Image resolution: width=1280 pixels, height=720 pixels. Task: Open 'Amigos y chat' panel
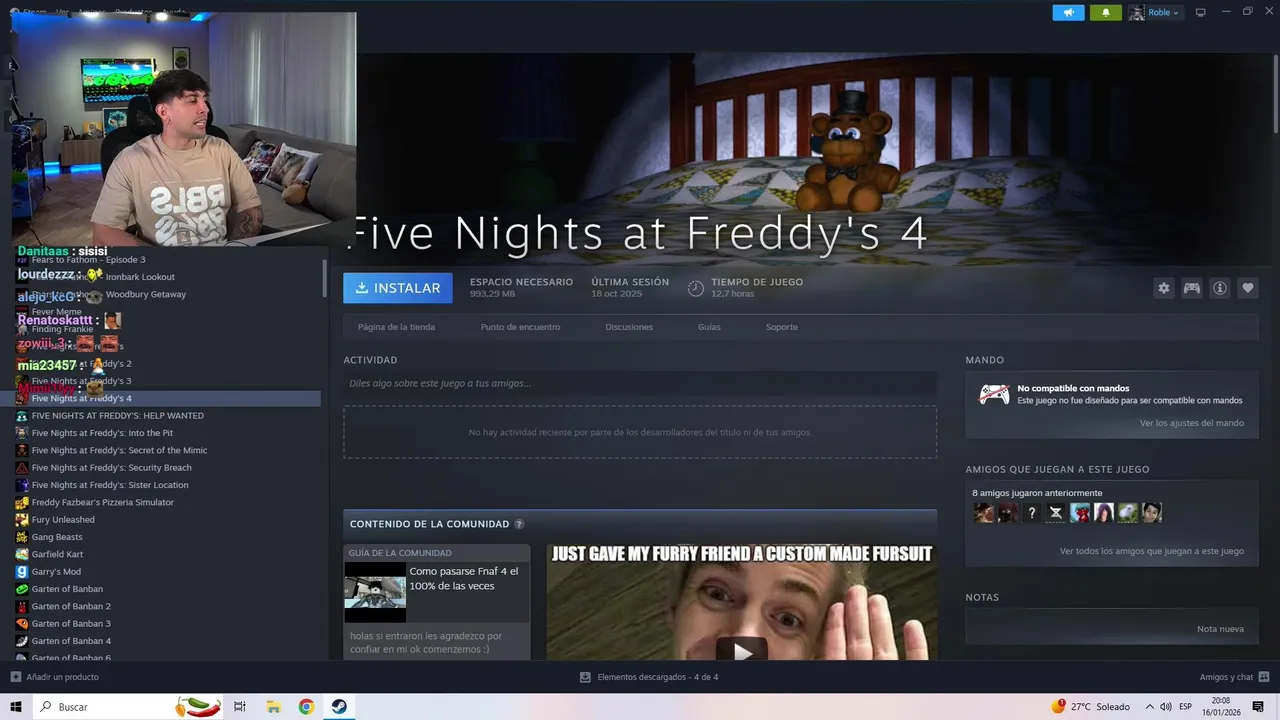(x=1234, y=677)
